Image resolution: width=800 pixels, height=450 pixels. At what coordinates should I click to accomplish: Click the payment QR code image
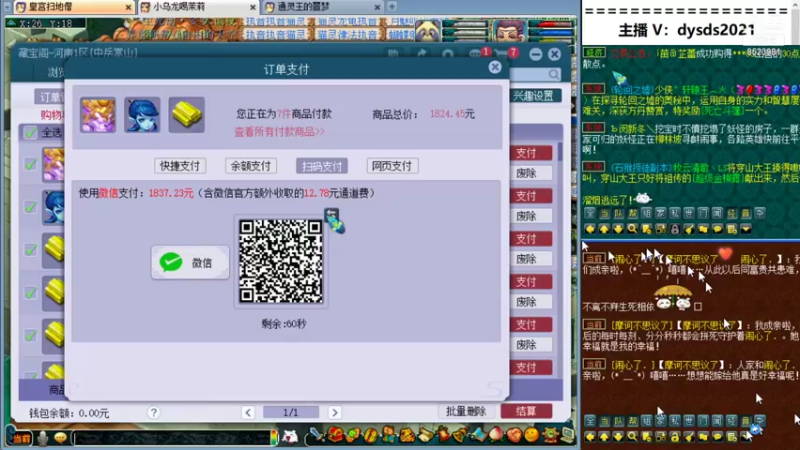click(281, 261)
